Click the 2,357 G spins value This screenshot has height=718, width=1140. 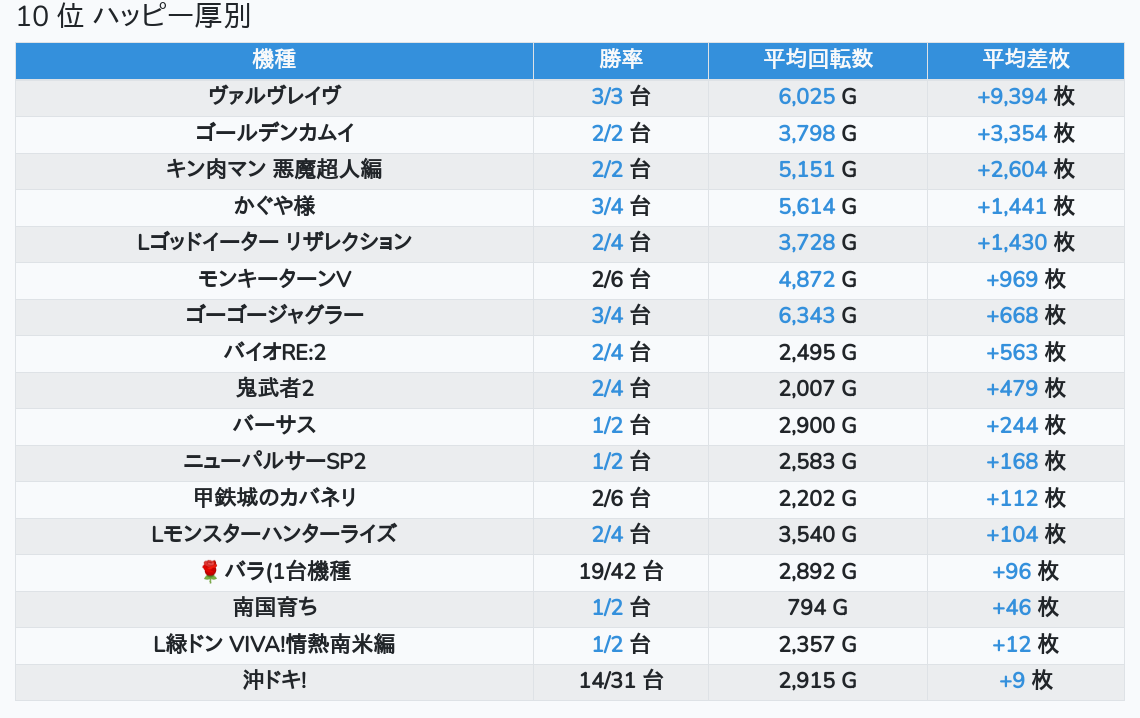click(x=818, y=644)
